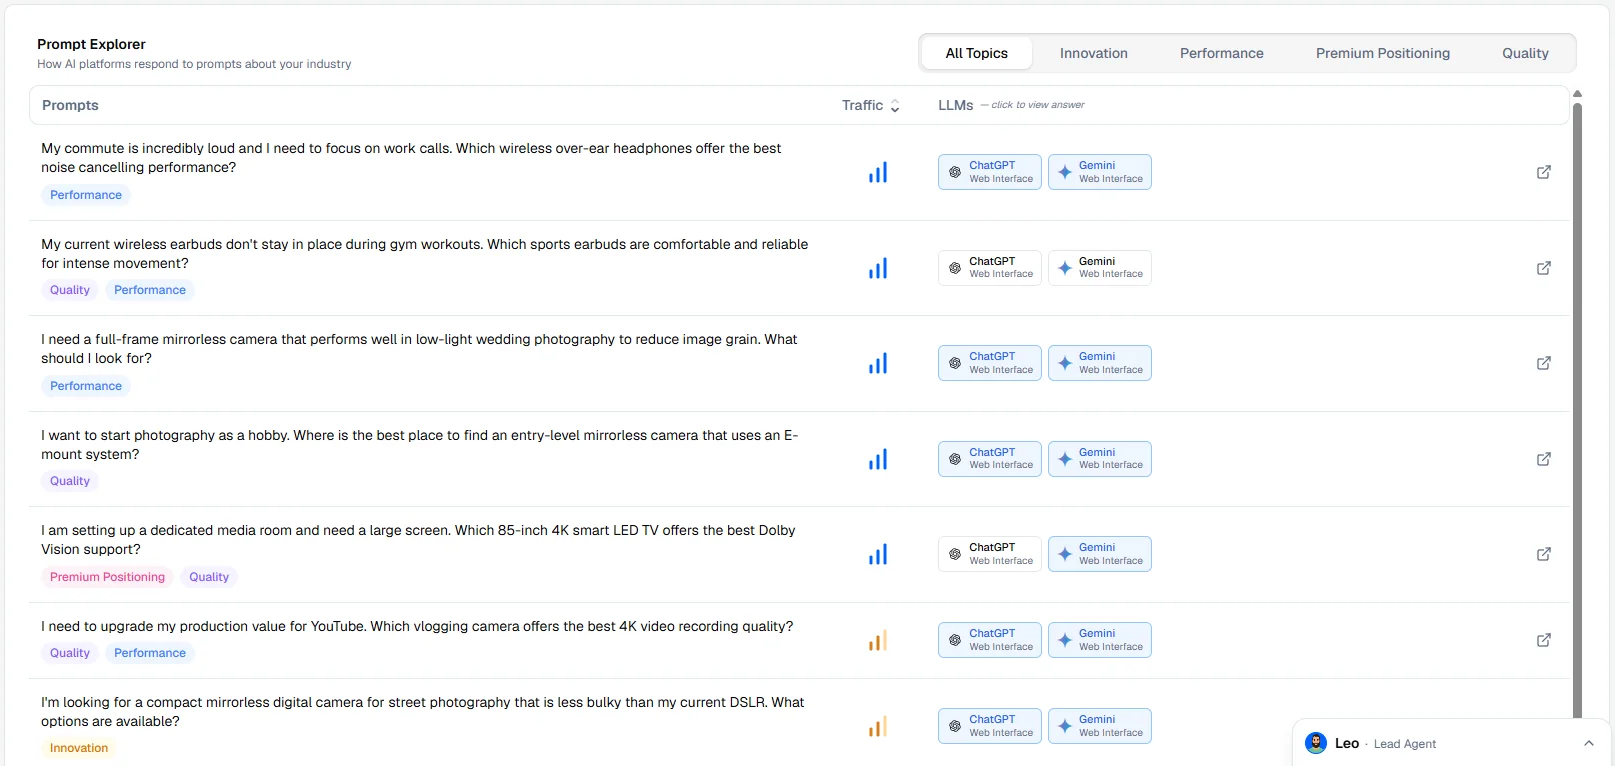View Gemini answer for noise cancelling headphones
Image resolution: width=1615 pixels, height=766 pixels.
1100,172
